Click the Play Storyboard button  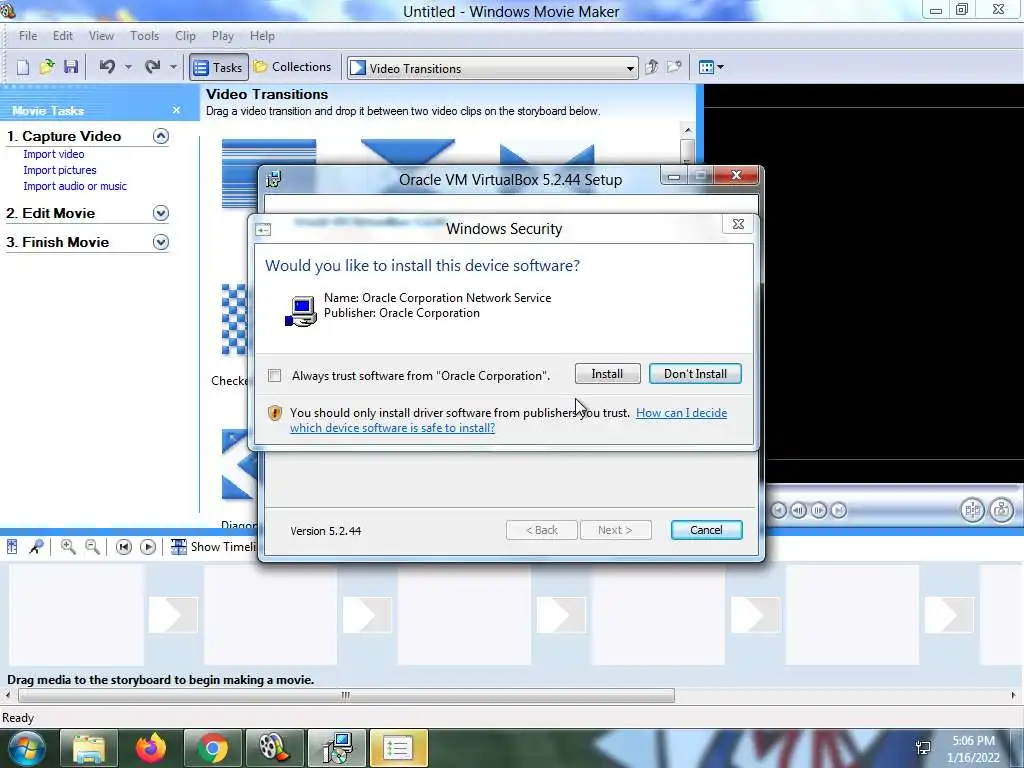click(x=148, y=547)
